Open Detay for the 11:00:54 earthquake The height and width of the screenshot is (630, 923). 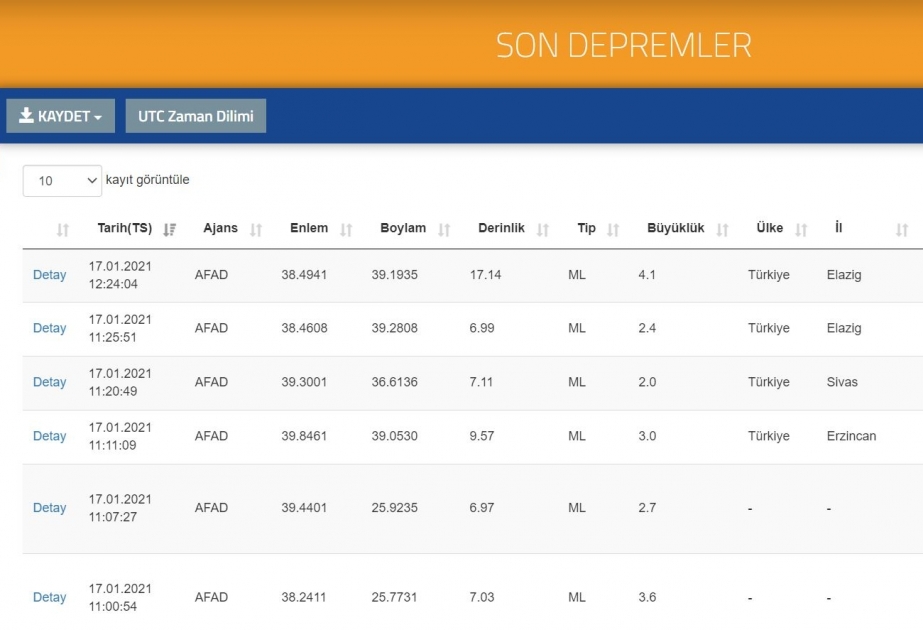(x=49, y=598)
